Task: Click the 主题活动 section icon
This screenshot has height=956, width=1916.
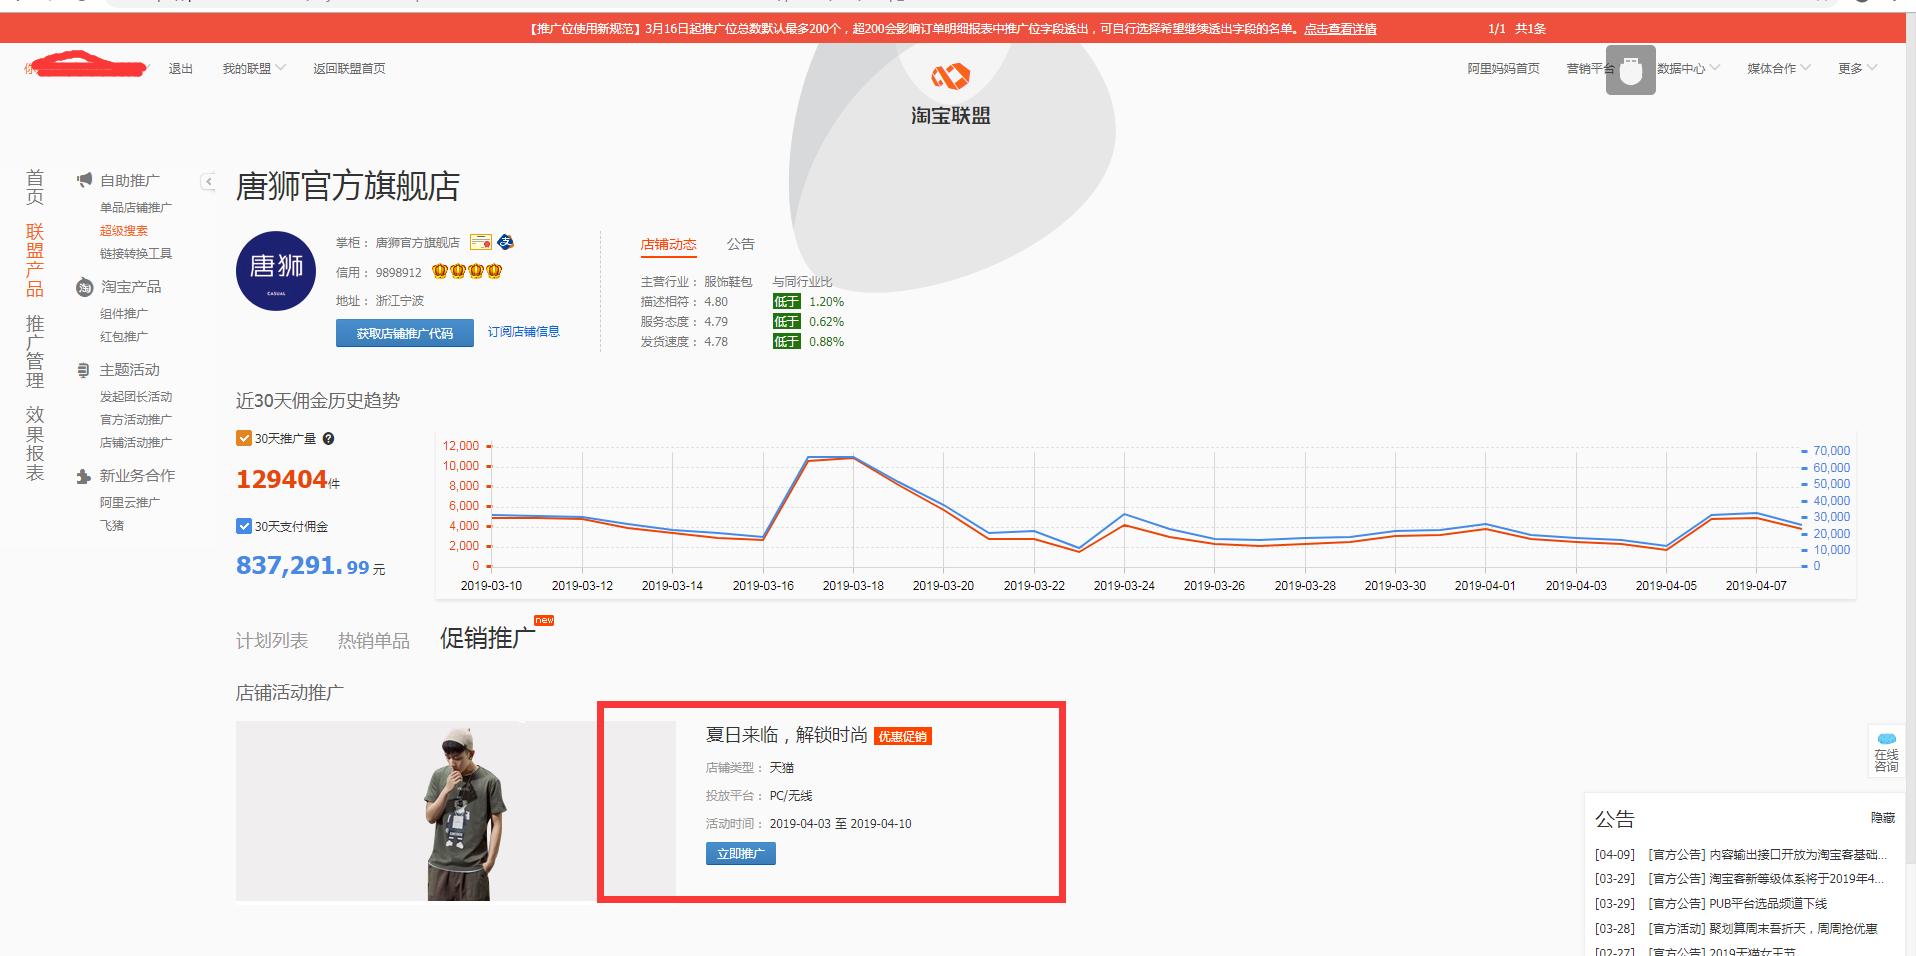Action: 84,370
